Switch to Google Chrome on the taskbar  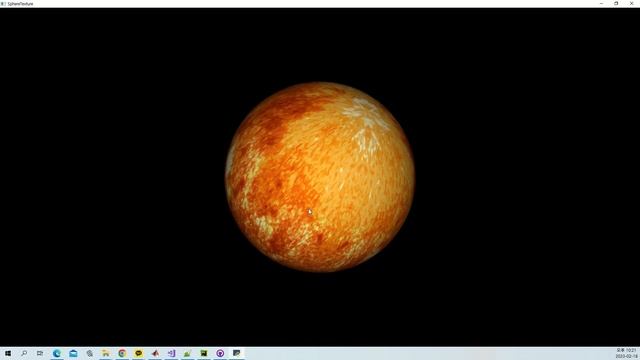pos(122,353)
